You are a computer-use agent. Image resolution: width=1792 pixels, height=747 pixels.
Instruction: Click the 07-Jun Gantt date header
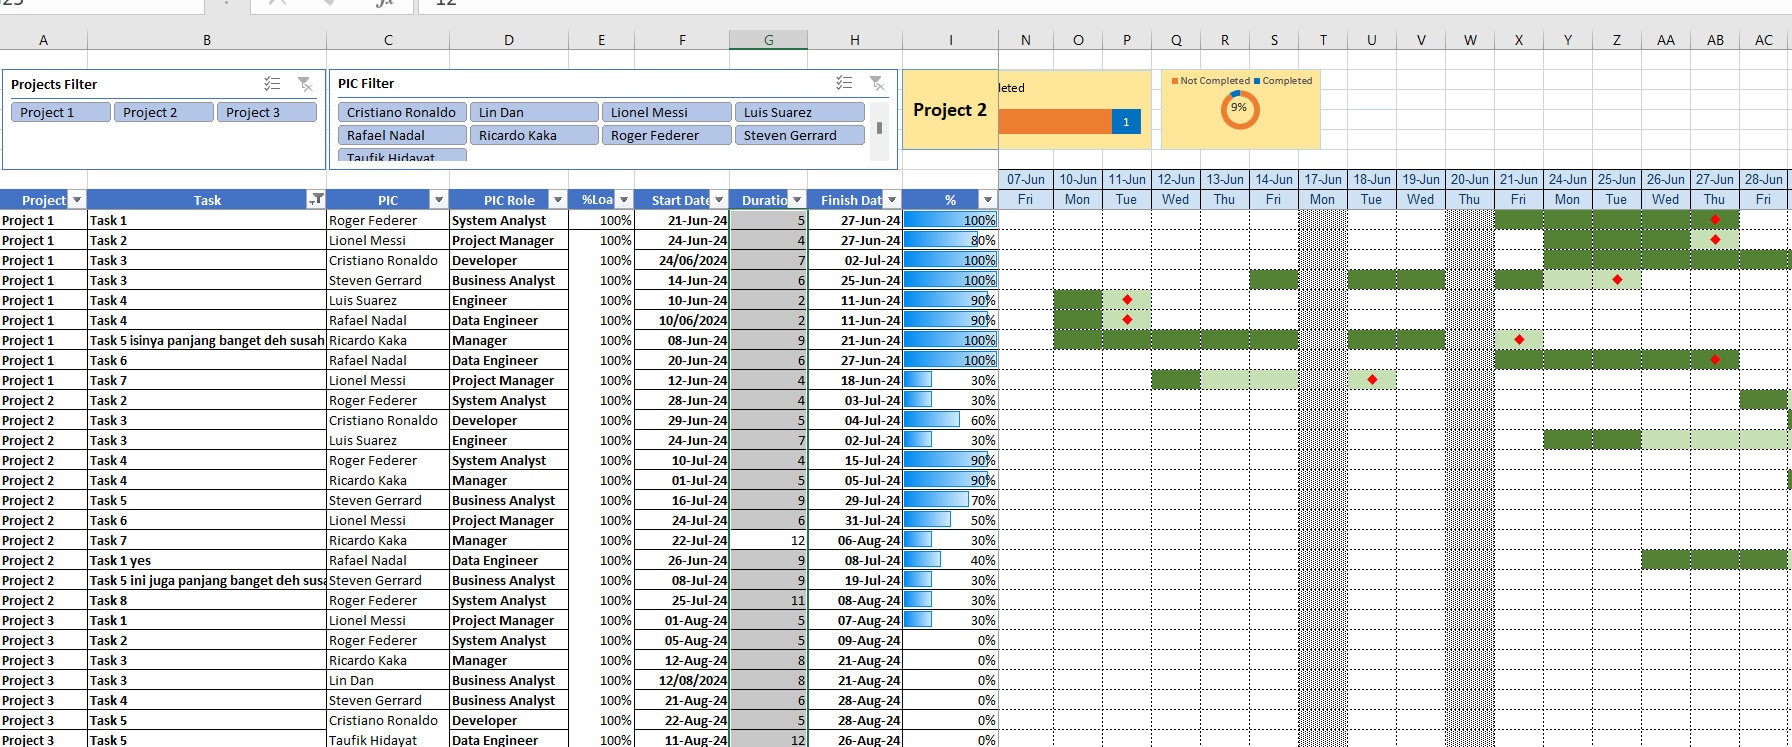pos(1026,179)
